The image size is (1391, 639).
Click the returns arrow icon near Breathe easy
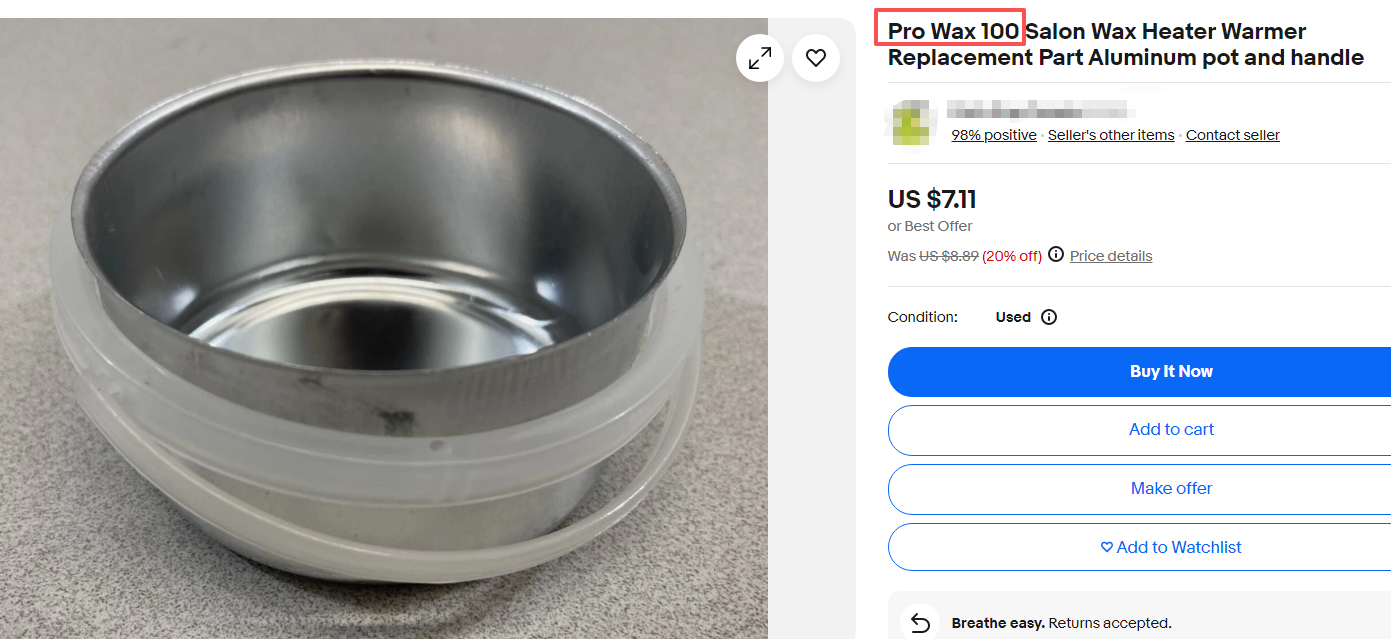920,623
